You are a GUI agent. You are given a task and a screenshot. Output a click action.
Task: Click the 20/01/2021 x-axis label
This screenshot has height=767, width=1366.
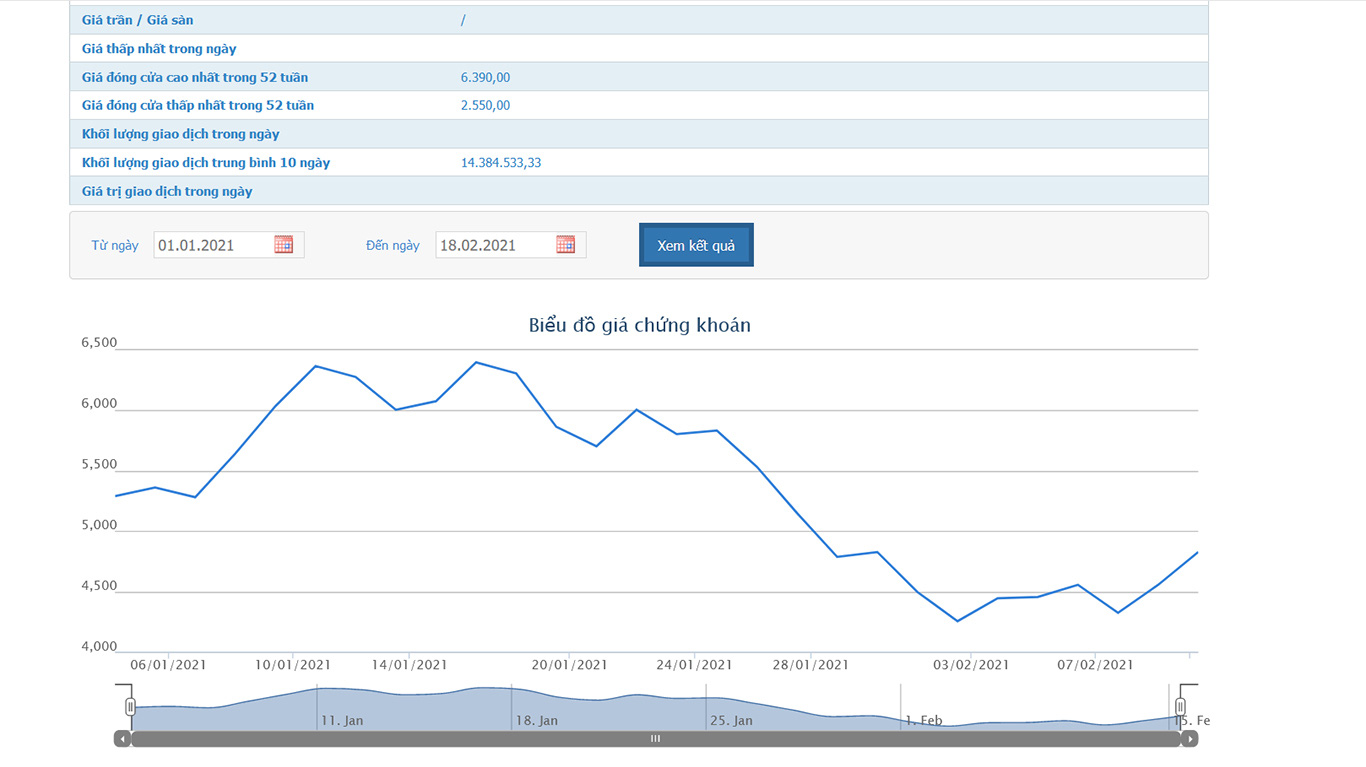click(569, 665)
